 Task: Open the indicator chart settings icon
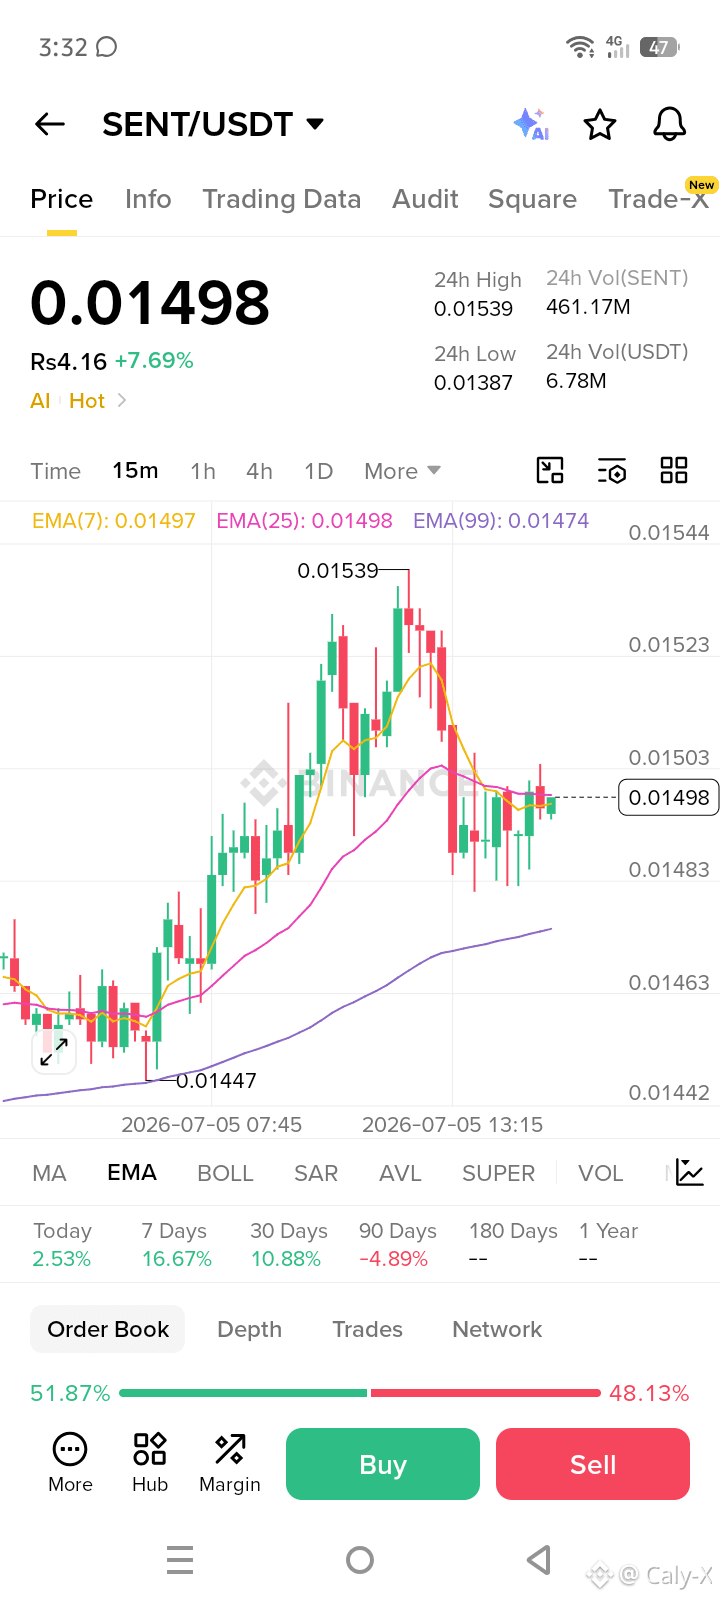690,1172
